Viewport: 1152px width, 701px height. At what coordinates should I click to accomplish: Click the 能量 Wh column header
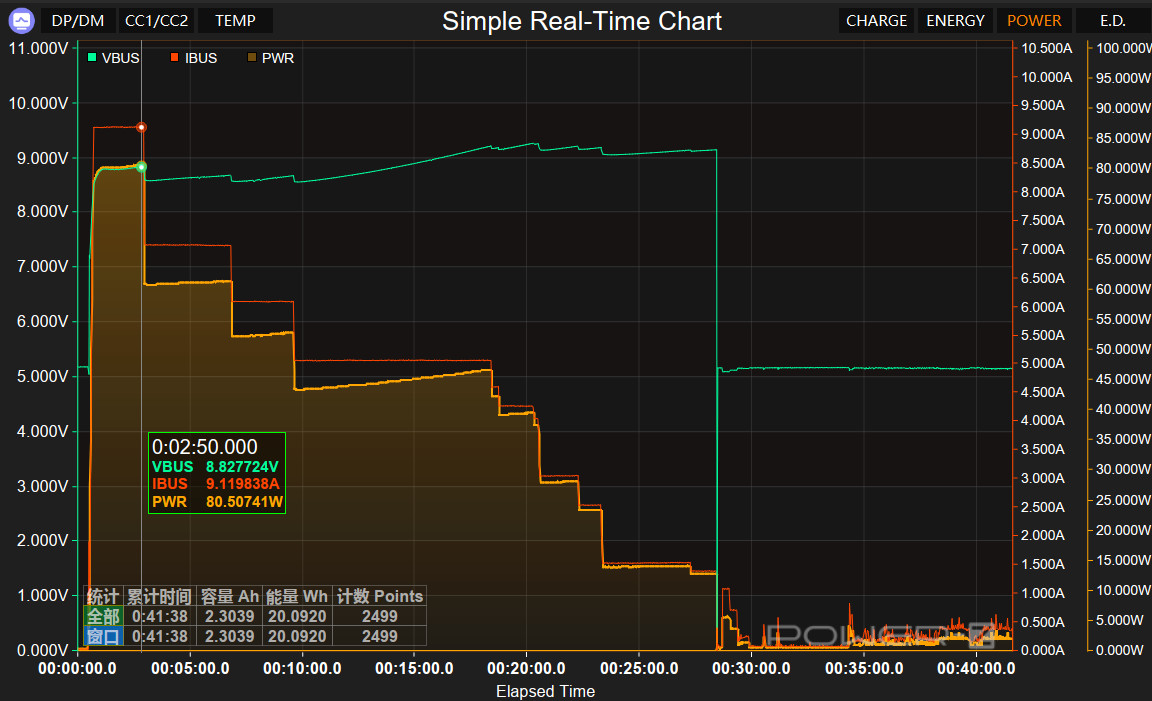pos(296,596)
